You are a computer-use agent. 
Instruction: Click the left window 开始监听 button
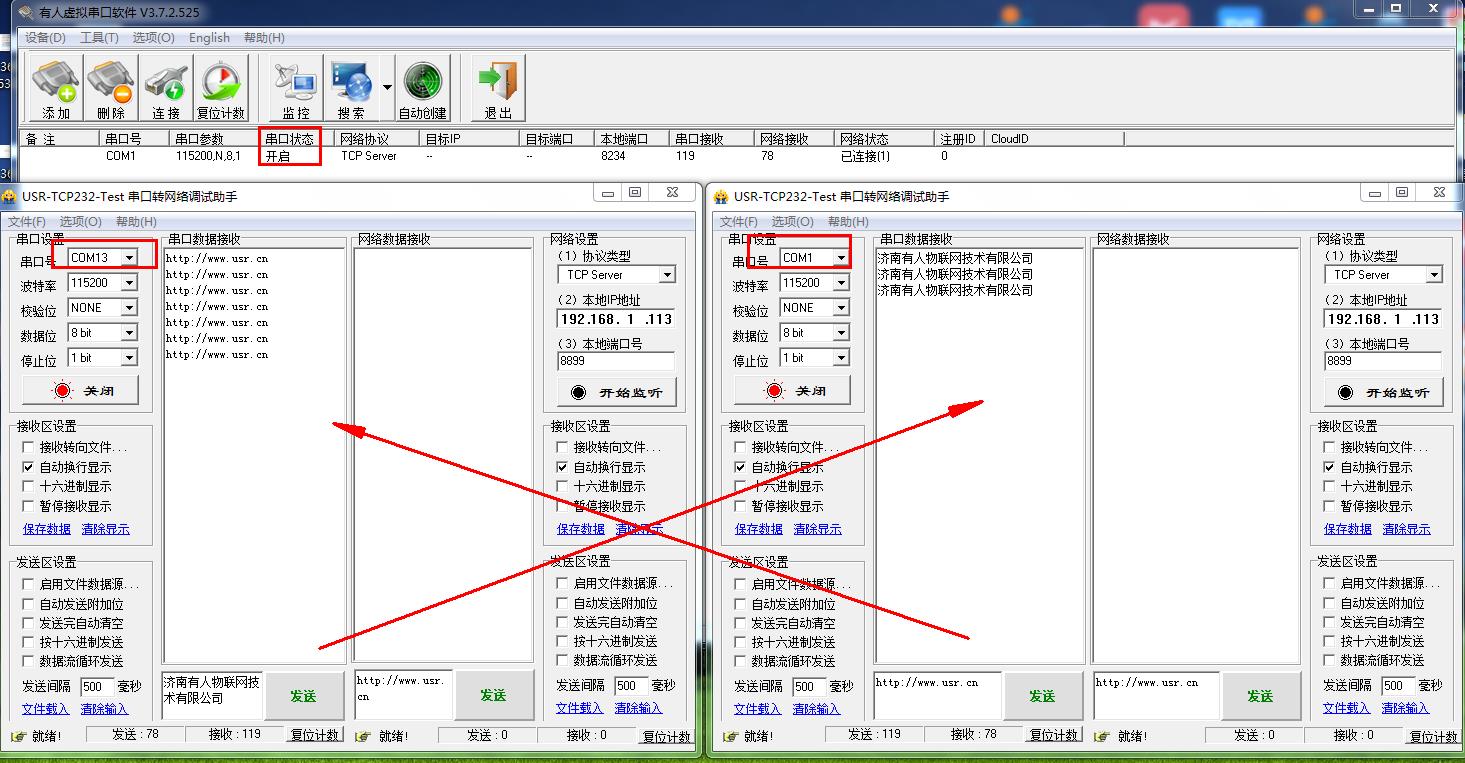617,393
